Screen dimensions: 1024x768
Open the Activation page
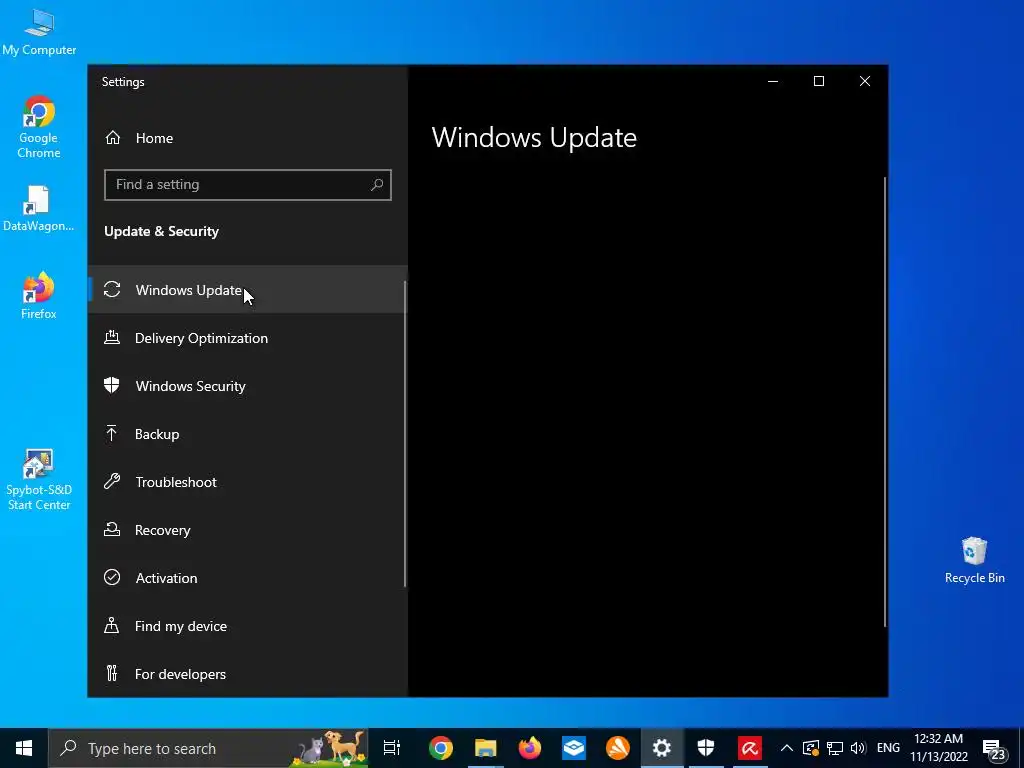(x=248, y=578)
